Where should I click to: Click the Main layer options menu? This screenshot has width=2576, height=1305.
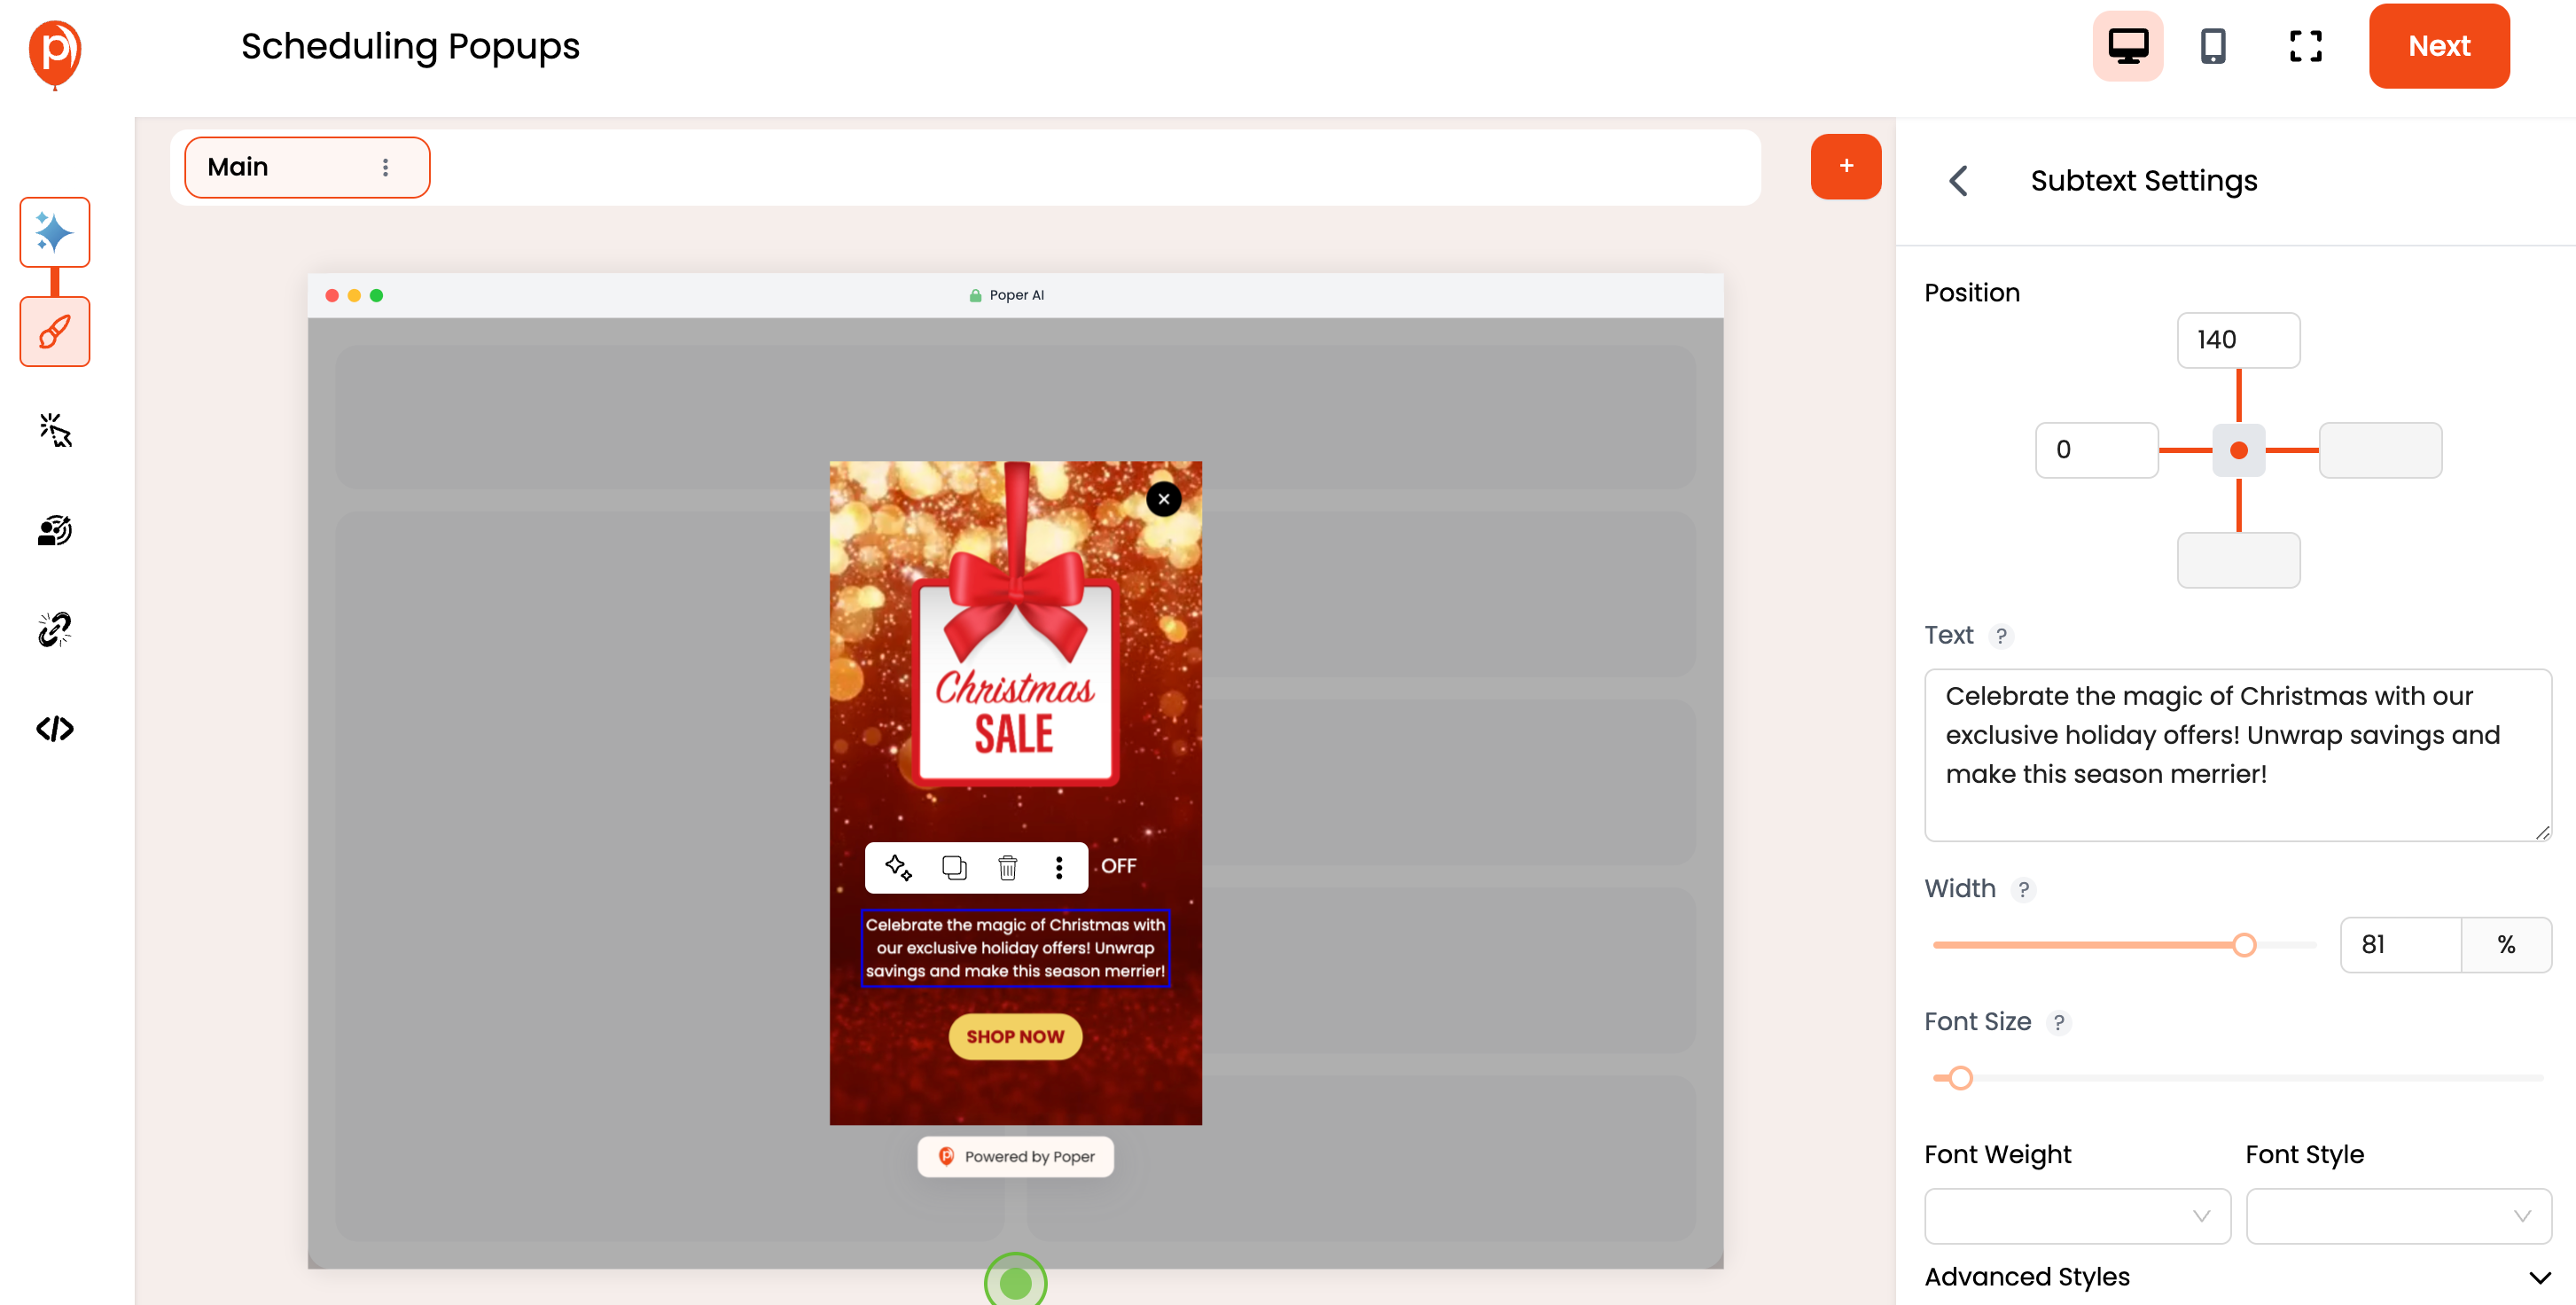385,167
